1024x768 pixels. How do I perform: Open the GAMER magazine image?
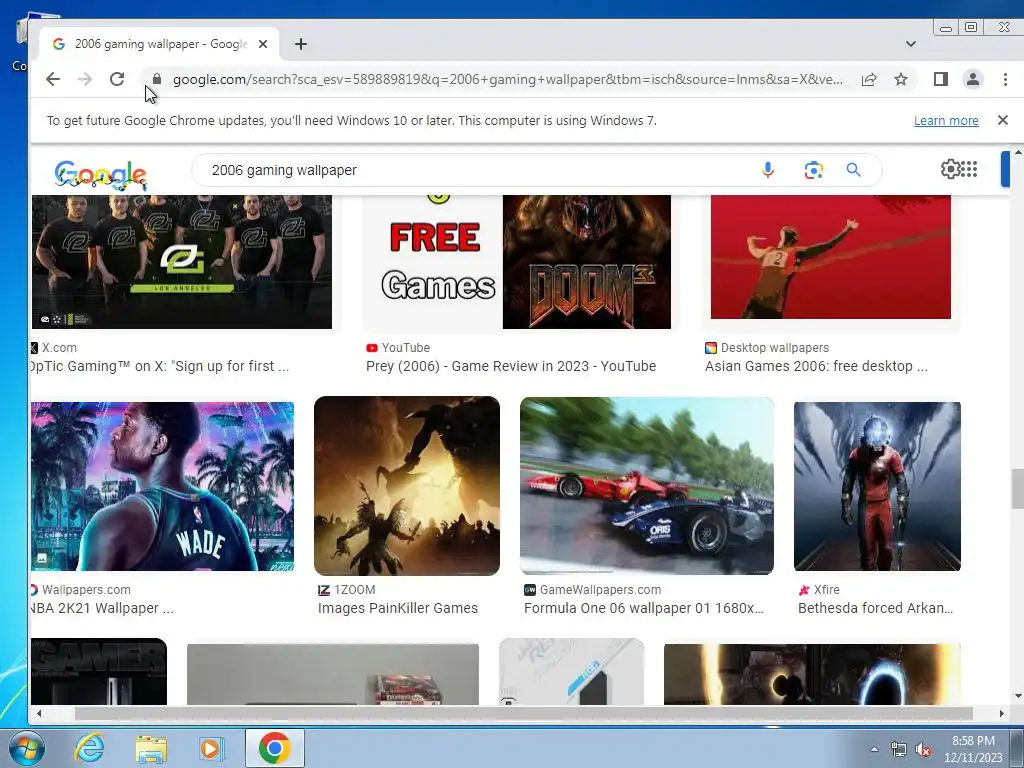[99, 671]
